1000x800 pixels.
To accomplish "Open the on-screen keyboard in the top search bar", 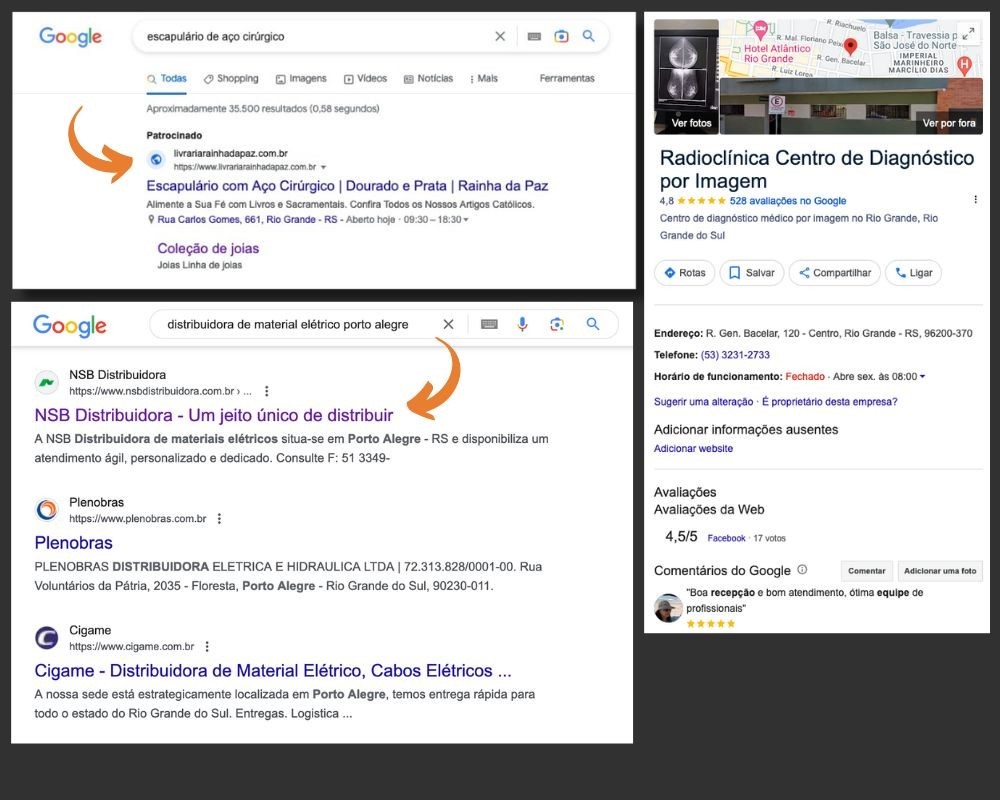I will tap(534, 37).
